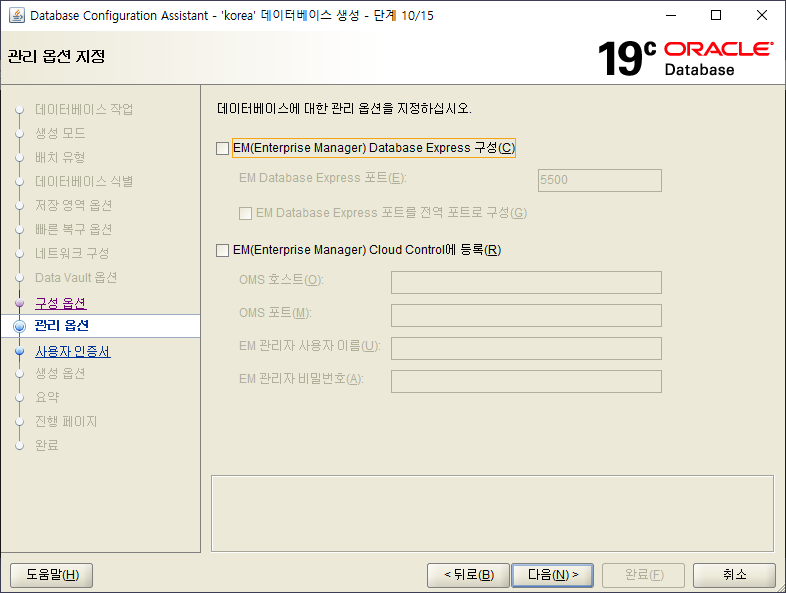Click 네트워크 구성 step text
Image resolution: width=786 pixels, height=593 pixels.
coord(72,254)
